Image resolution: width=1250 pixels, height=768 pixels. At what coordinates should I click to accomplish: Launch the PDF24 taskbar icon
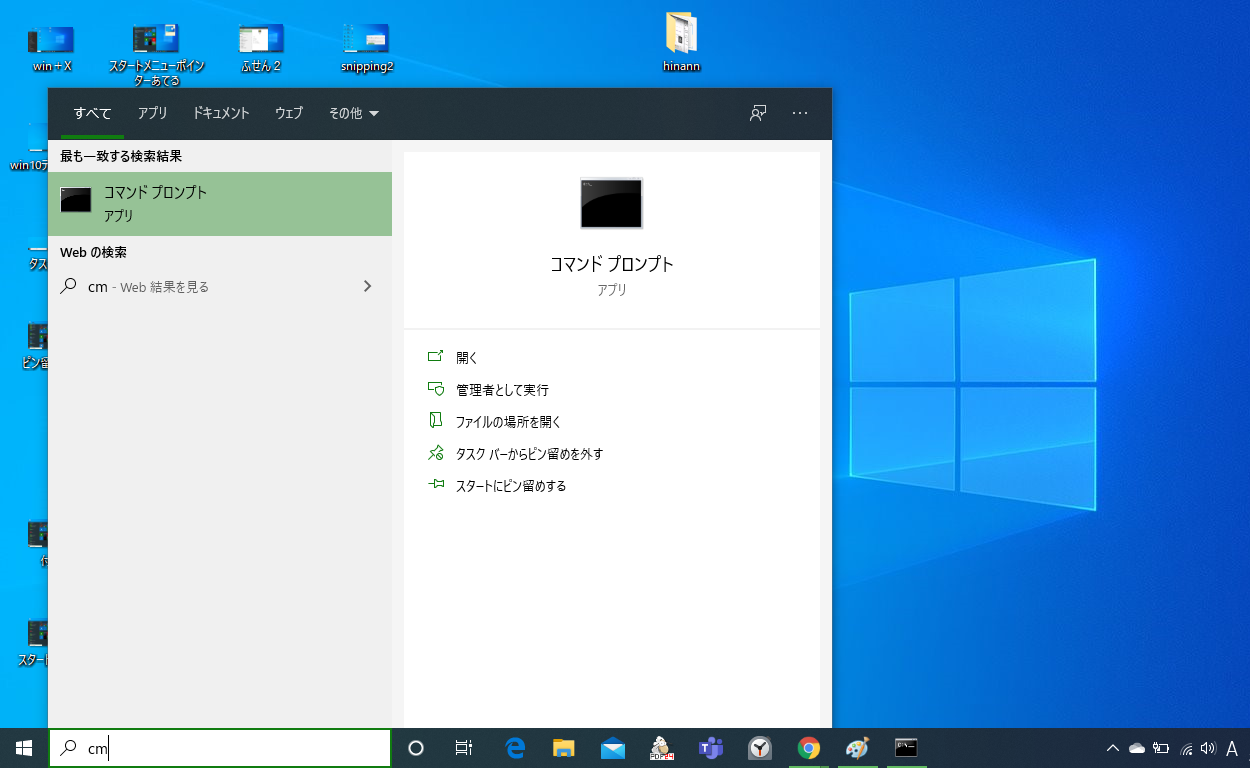tap(661, 748)
